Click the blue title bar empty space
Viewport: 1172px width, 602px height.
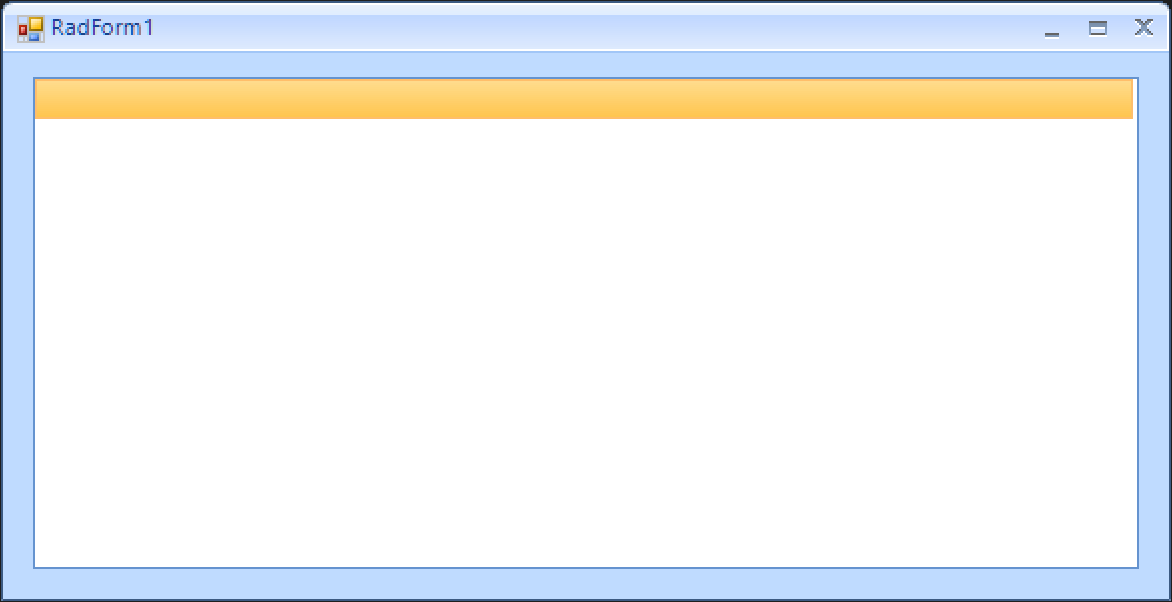point(598,30)
